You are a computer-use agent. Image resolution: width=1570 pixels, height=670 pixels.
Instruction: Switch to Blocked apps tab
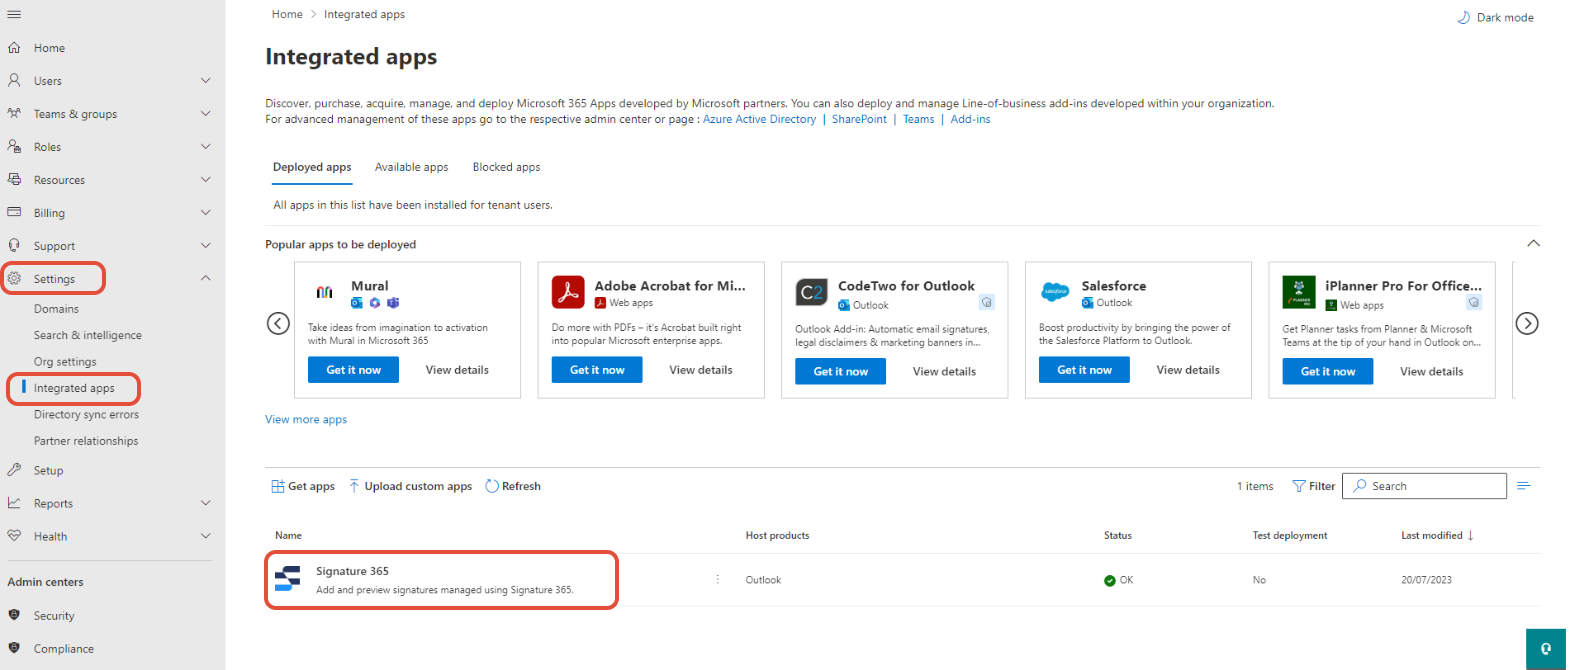point(506,167)
